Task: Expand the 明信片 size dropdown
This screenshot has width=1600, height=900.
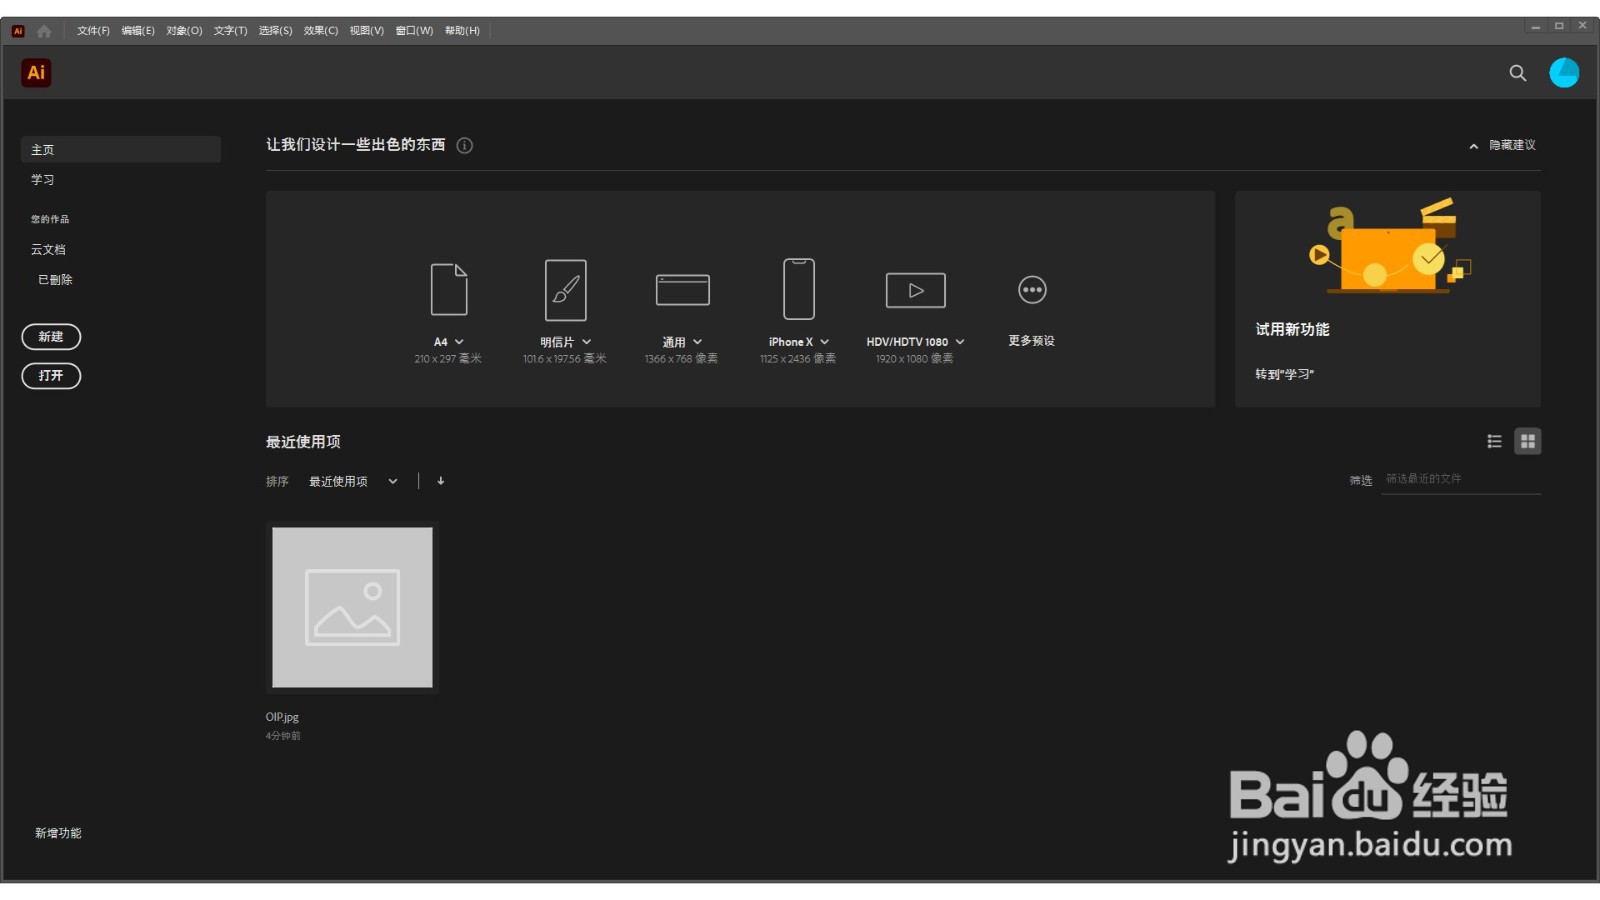Action: pyautogui.click(x=587, y=342)
